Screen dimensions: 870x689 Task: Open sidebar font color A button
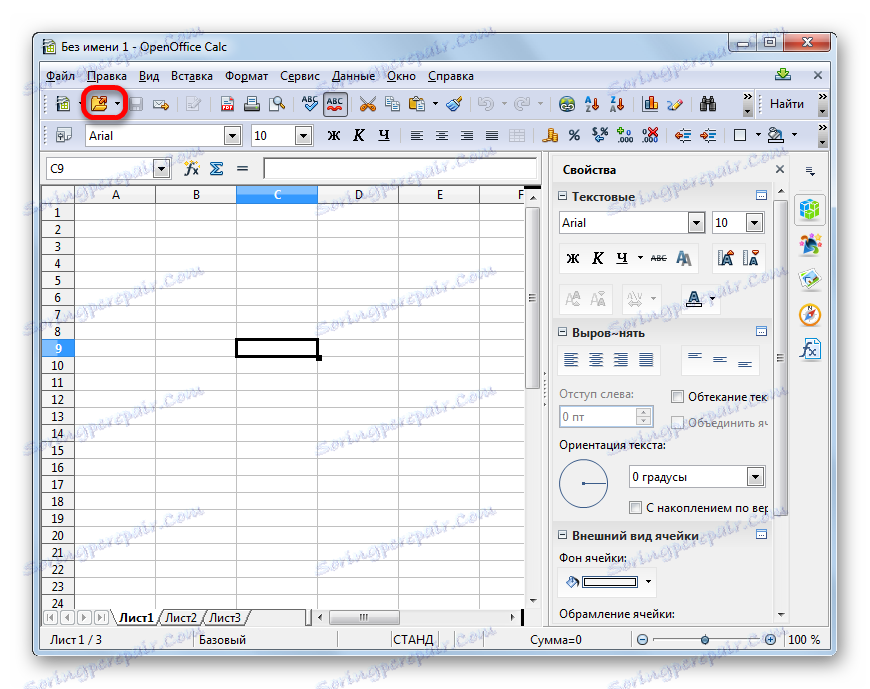[x=694, y=299]
